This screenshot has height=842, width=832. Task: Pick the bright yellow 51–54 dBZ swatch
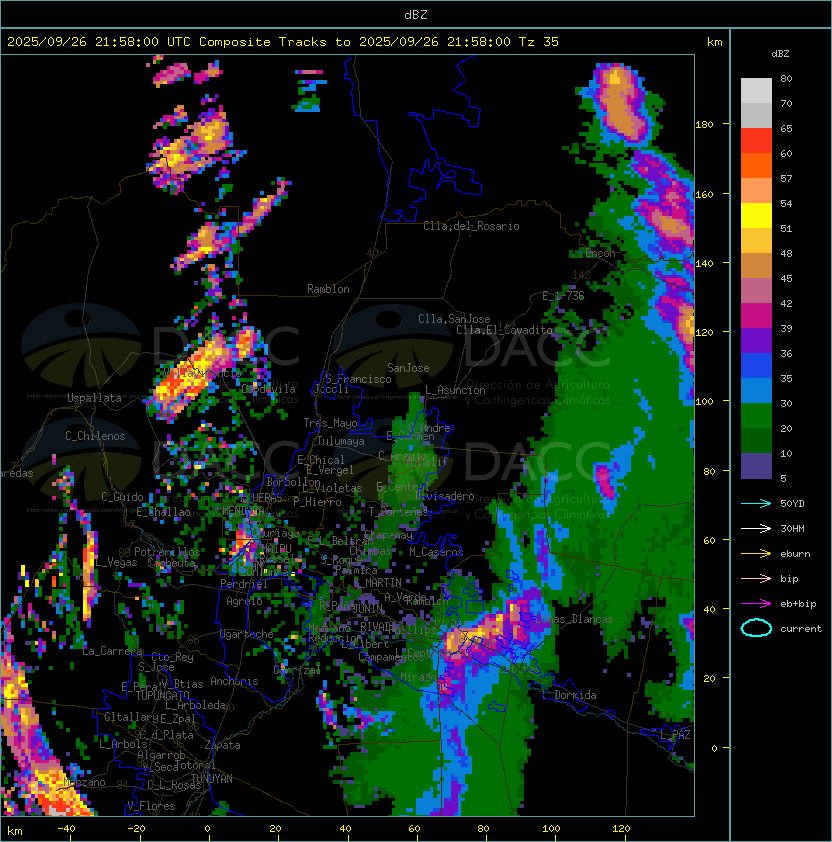tap(756, 216)
